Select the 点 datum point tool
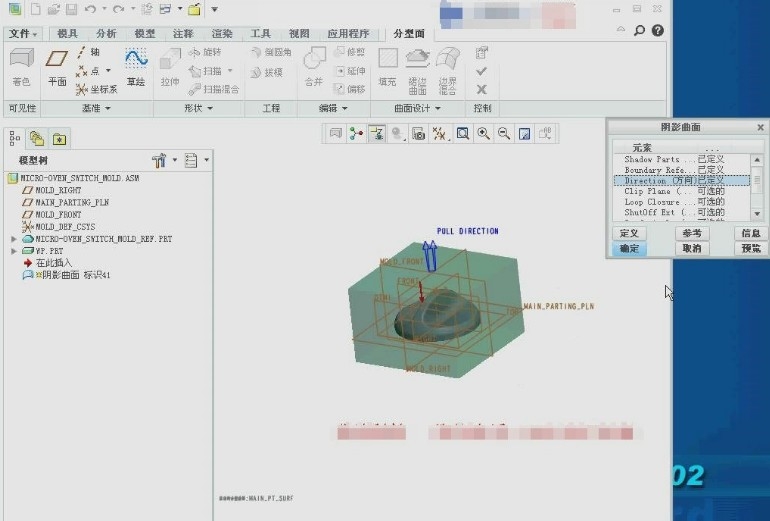The height and width of the screenshot is (521, 770). (x=88, y=71)
